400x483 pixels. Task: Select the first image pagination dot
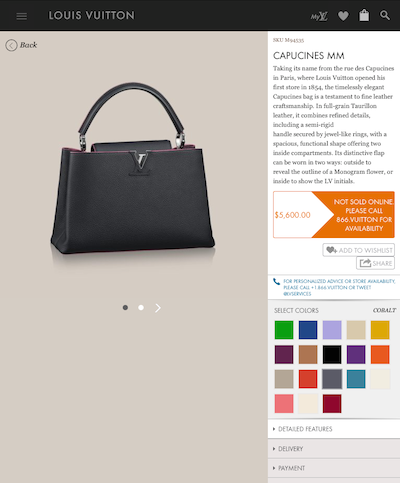click(125, 307)
